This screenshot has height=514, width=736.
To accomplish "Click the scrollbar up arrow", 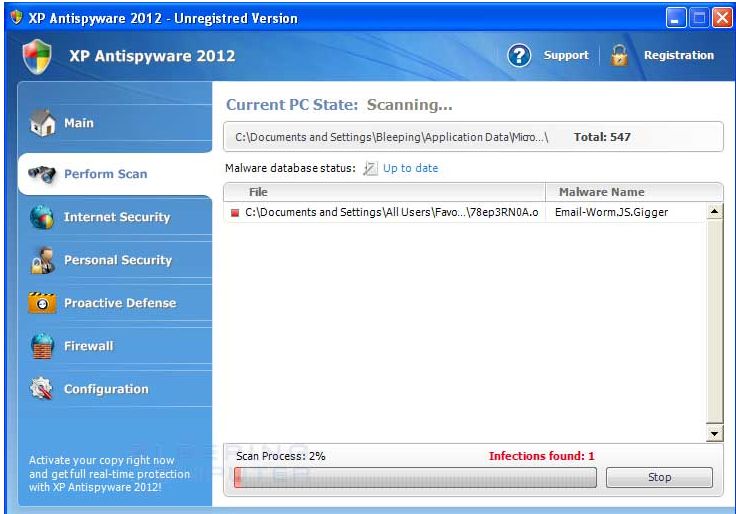I will point(714,212).
